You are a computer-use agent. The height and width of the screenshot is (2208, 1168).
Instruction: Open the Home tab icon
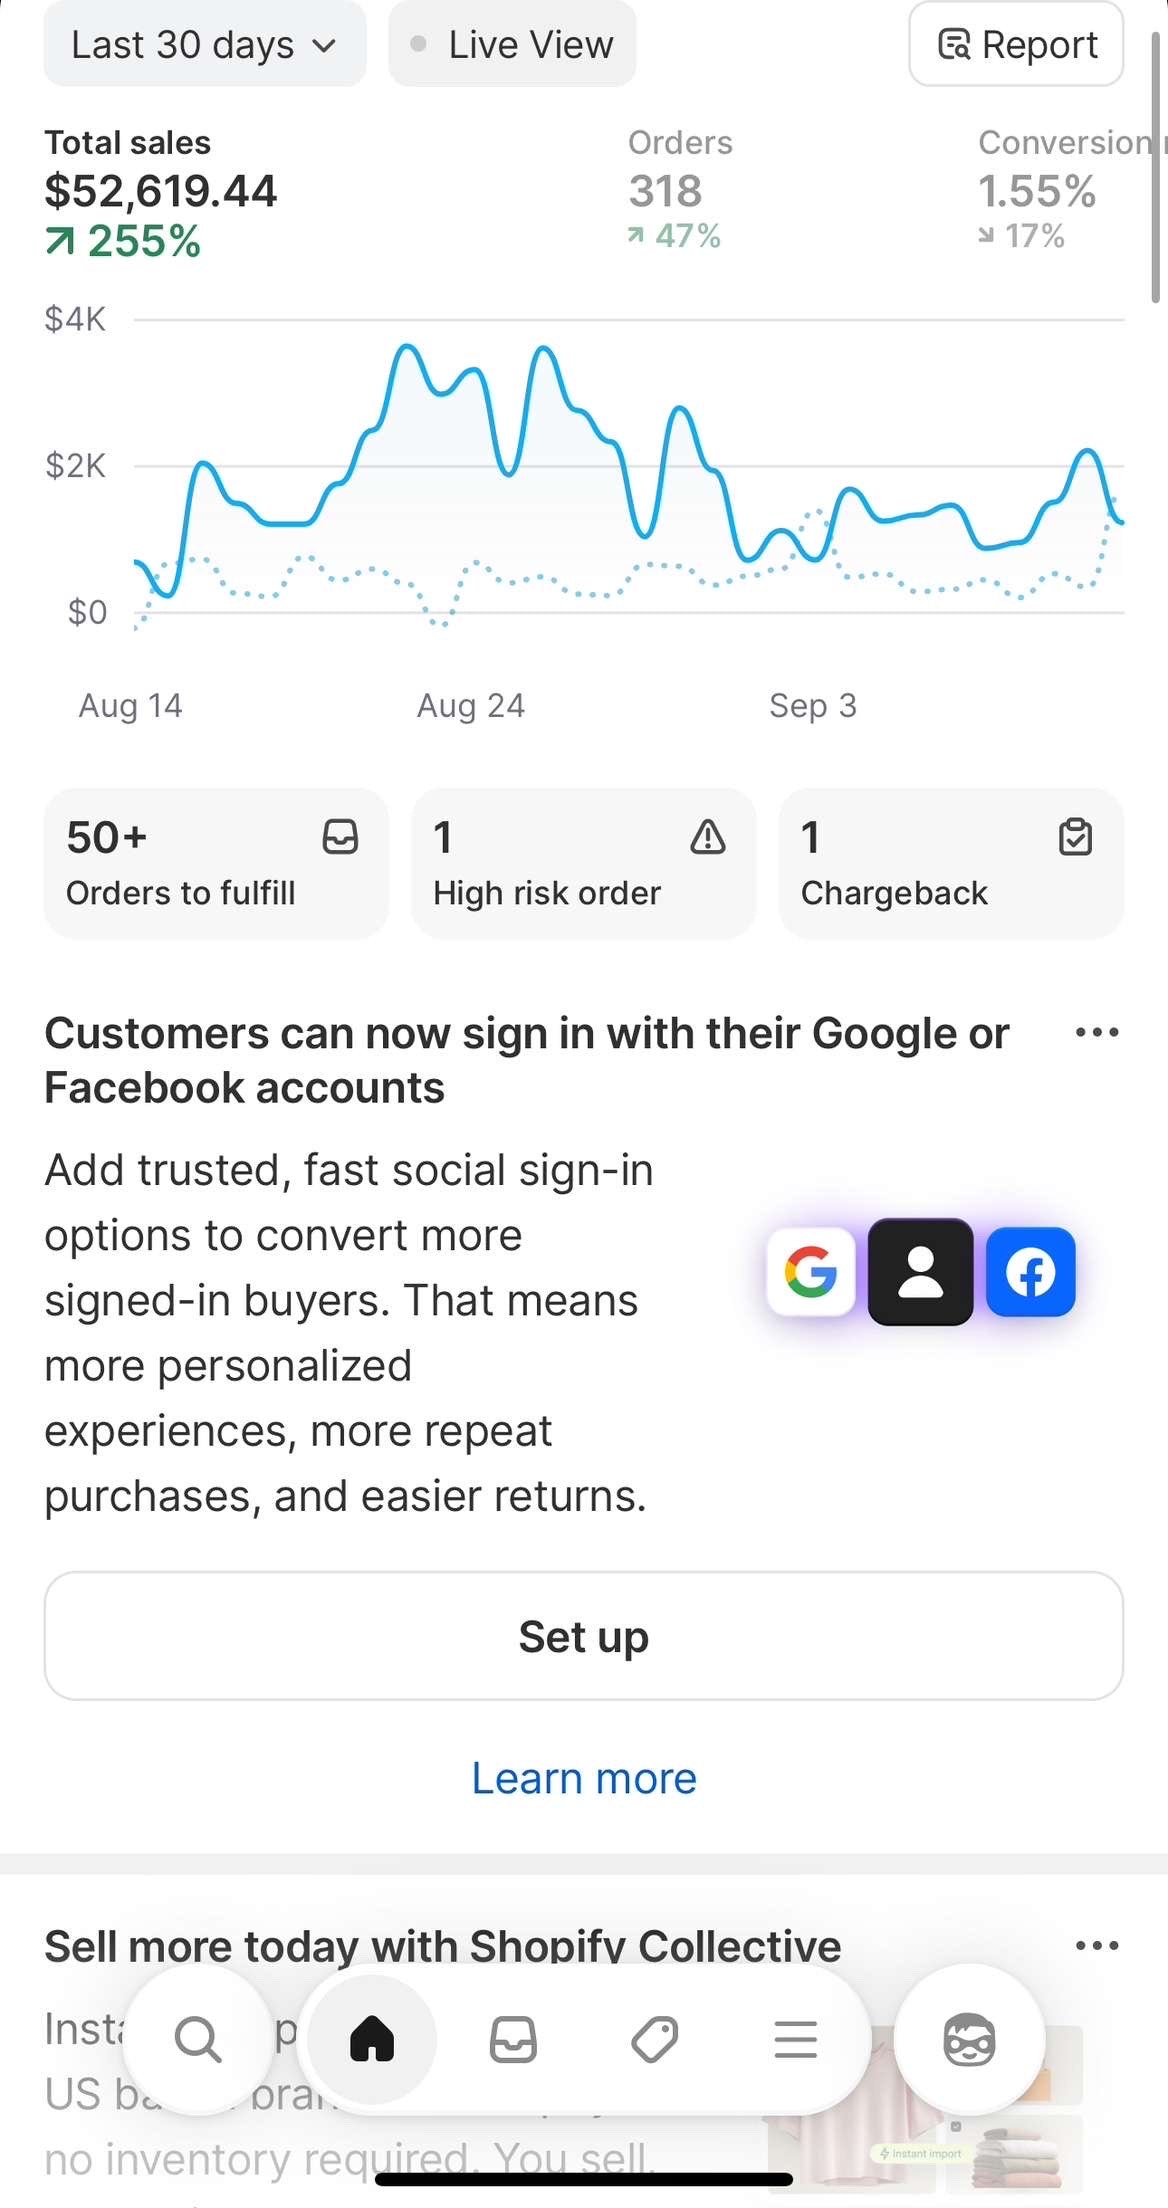pos(372,2039)
